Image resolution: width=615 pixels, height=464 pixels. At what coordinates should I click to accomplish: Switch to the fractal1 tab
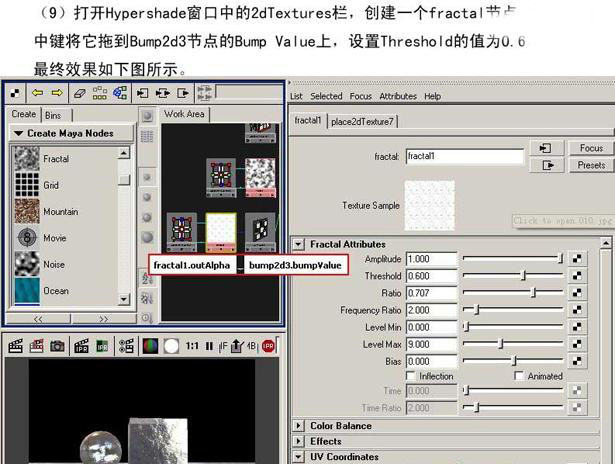[x=308, y=120]
